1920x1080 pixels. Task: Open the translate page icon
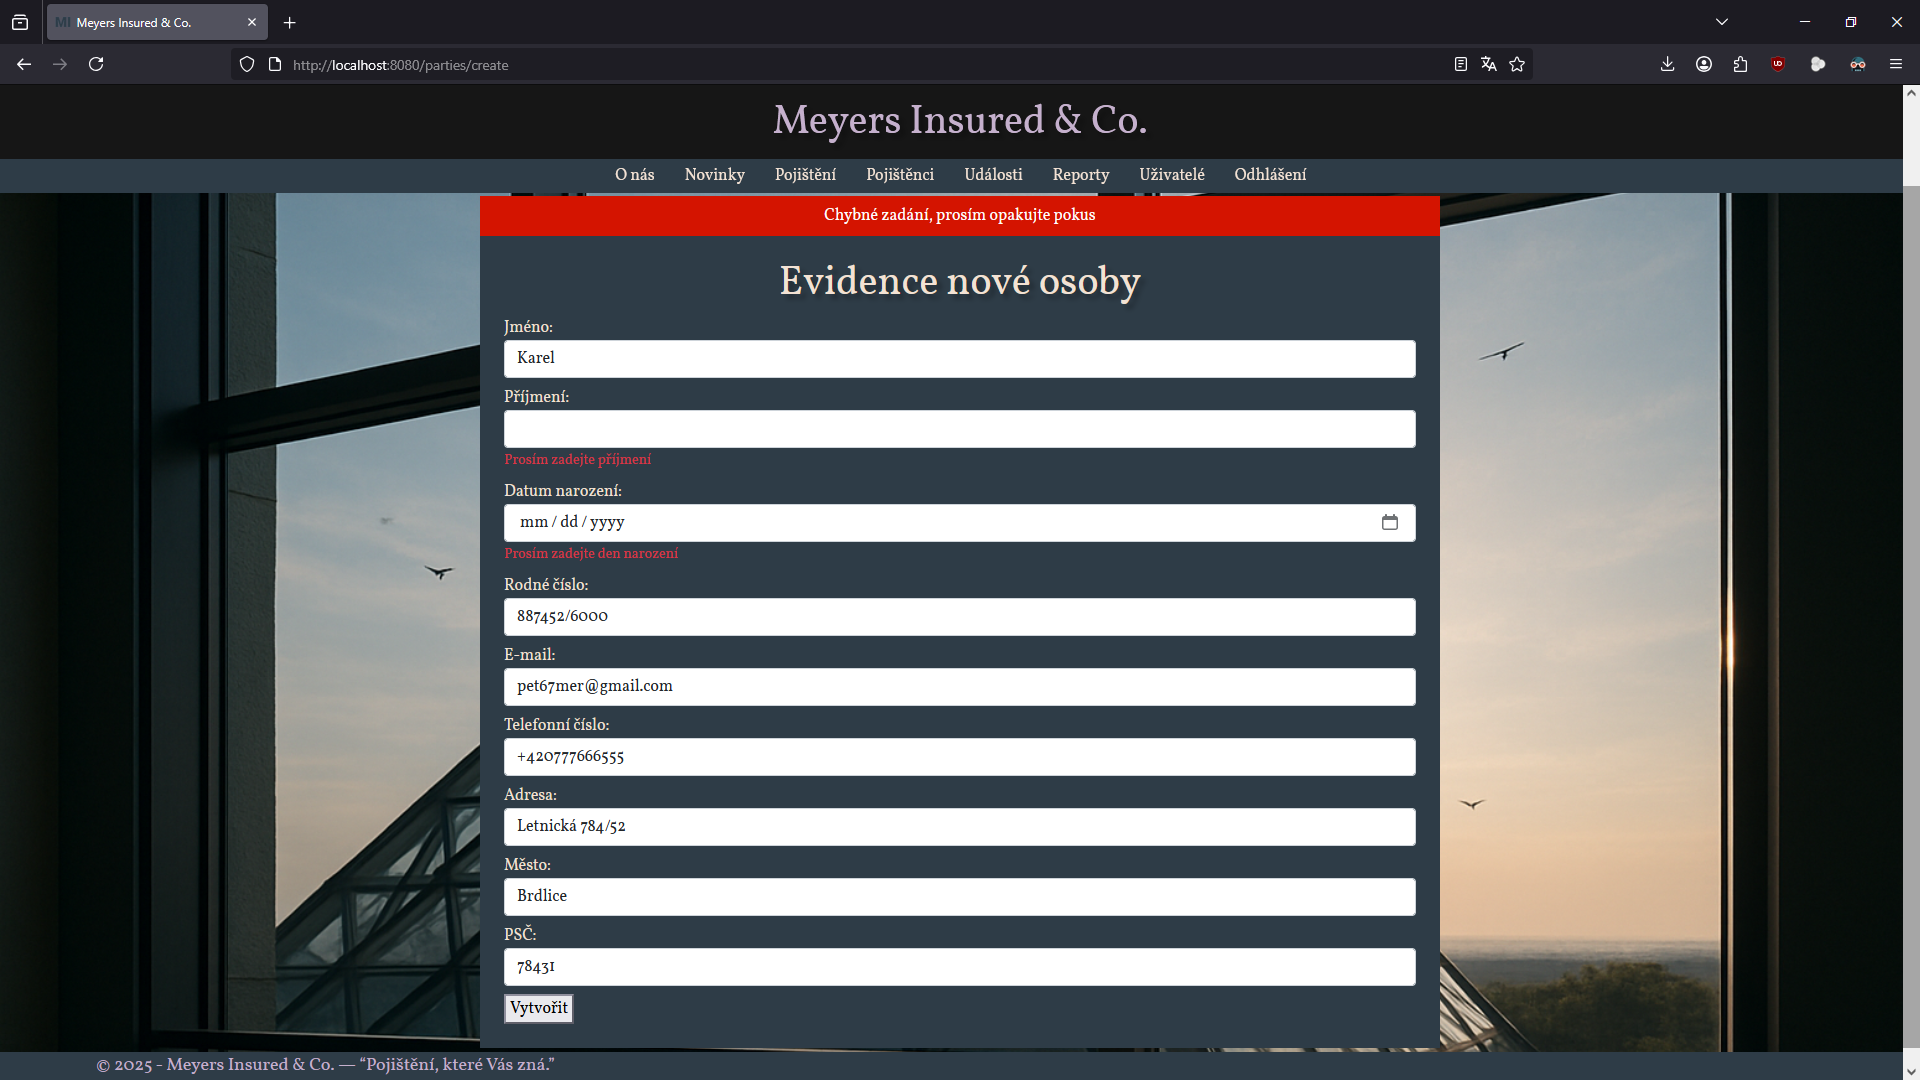tap(1489, 64)
